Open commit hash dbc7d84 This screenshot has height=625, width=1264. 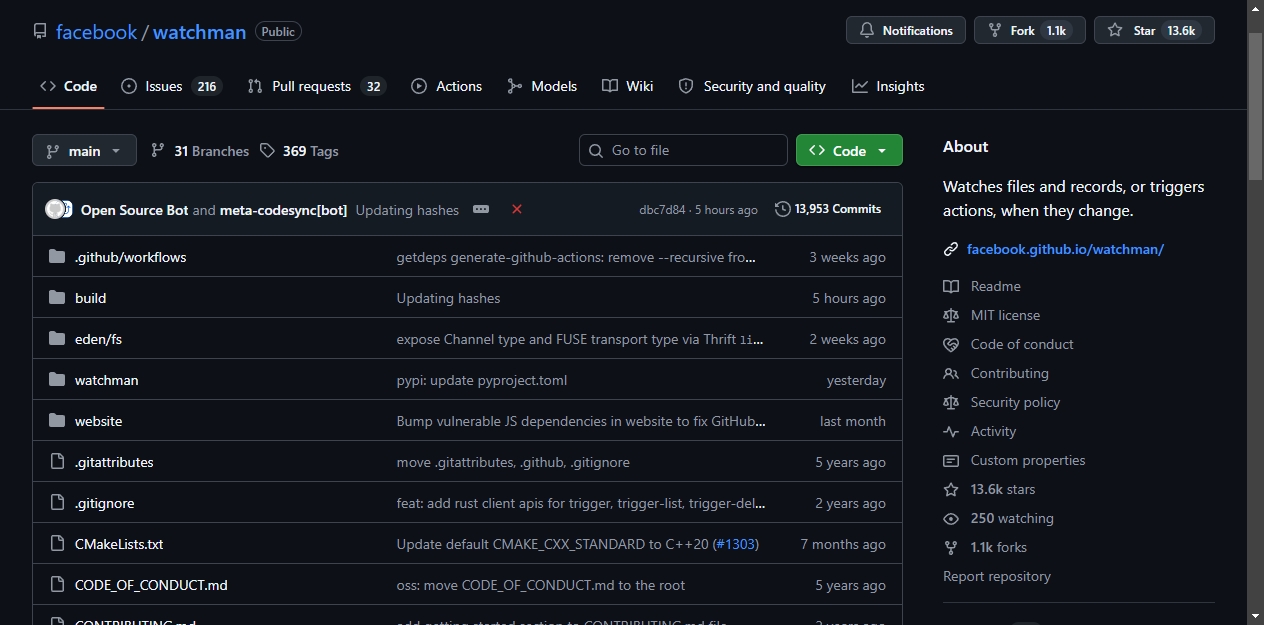[662, 210]
